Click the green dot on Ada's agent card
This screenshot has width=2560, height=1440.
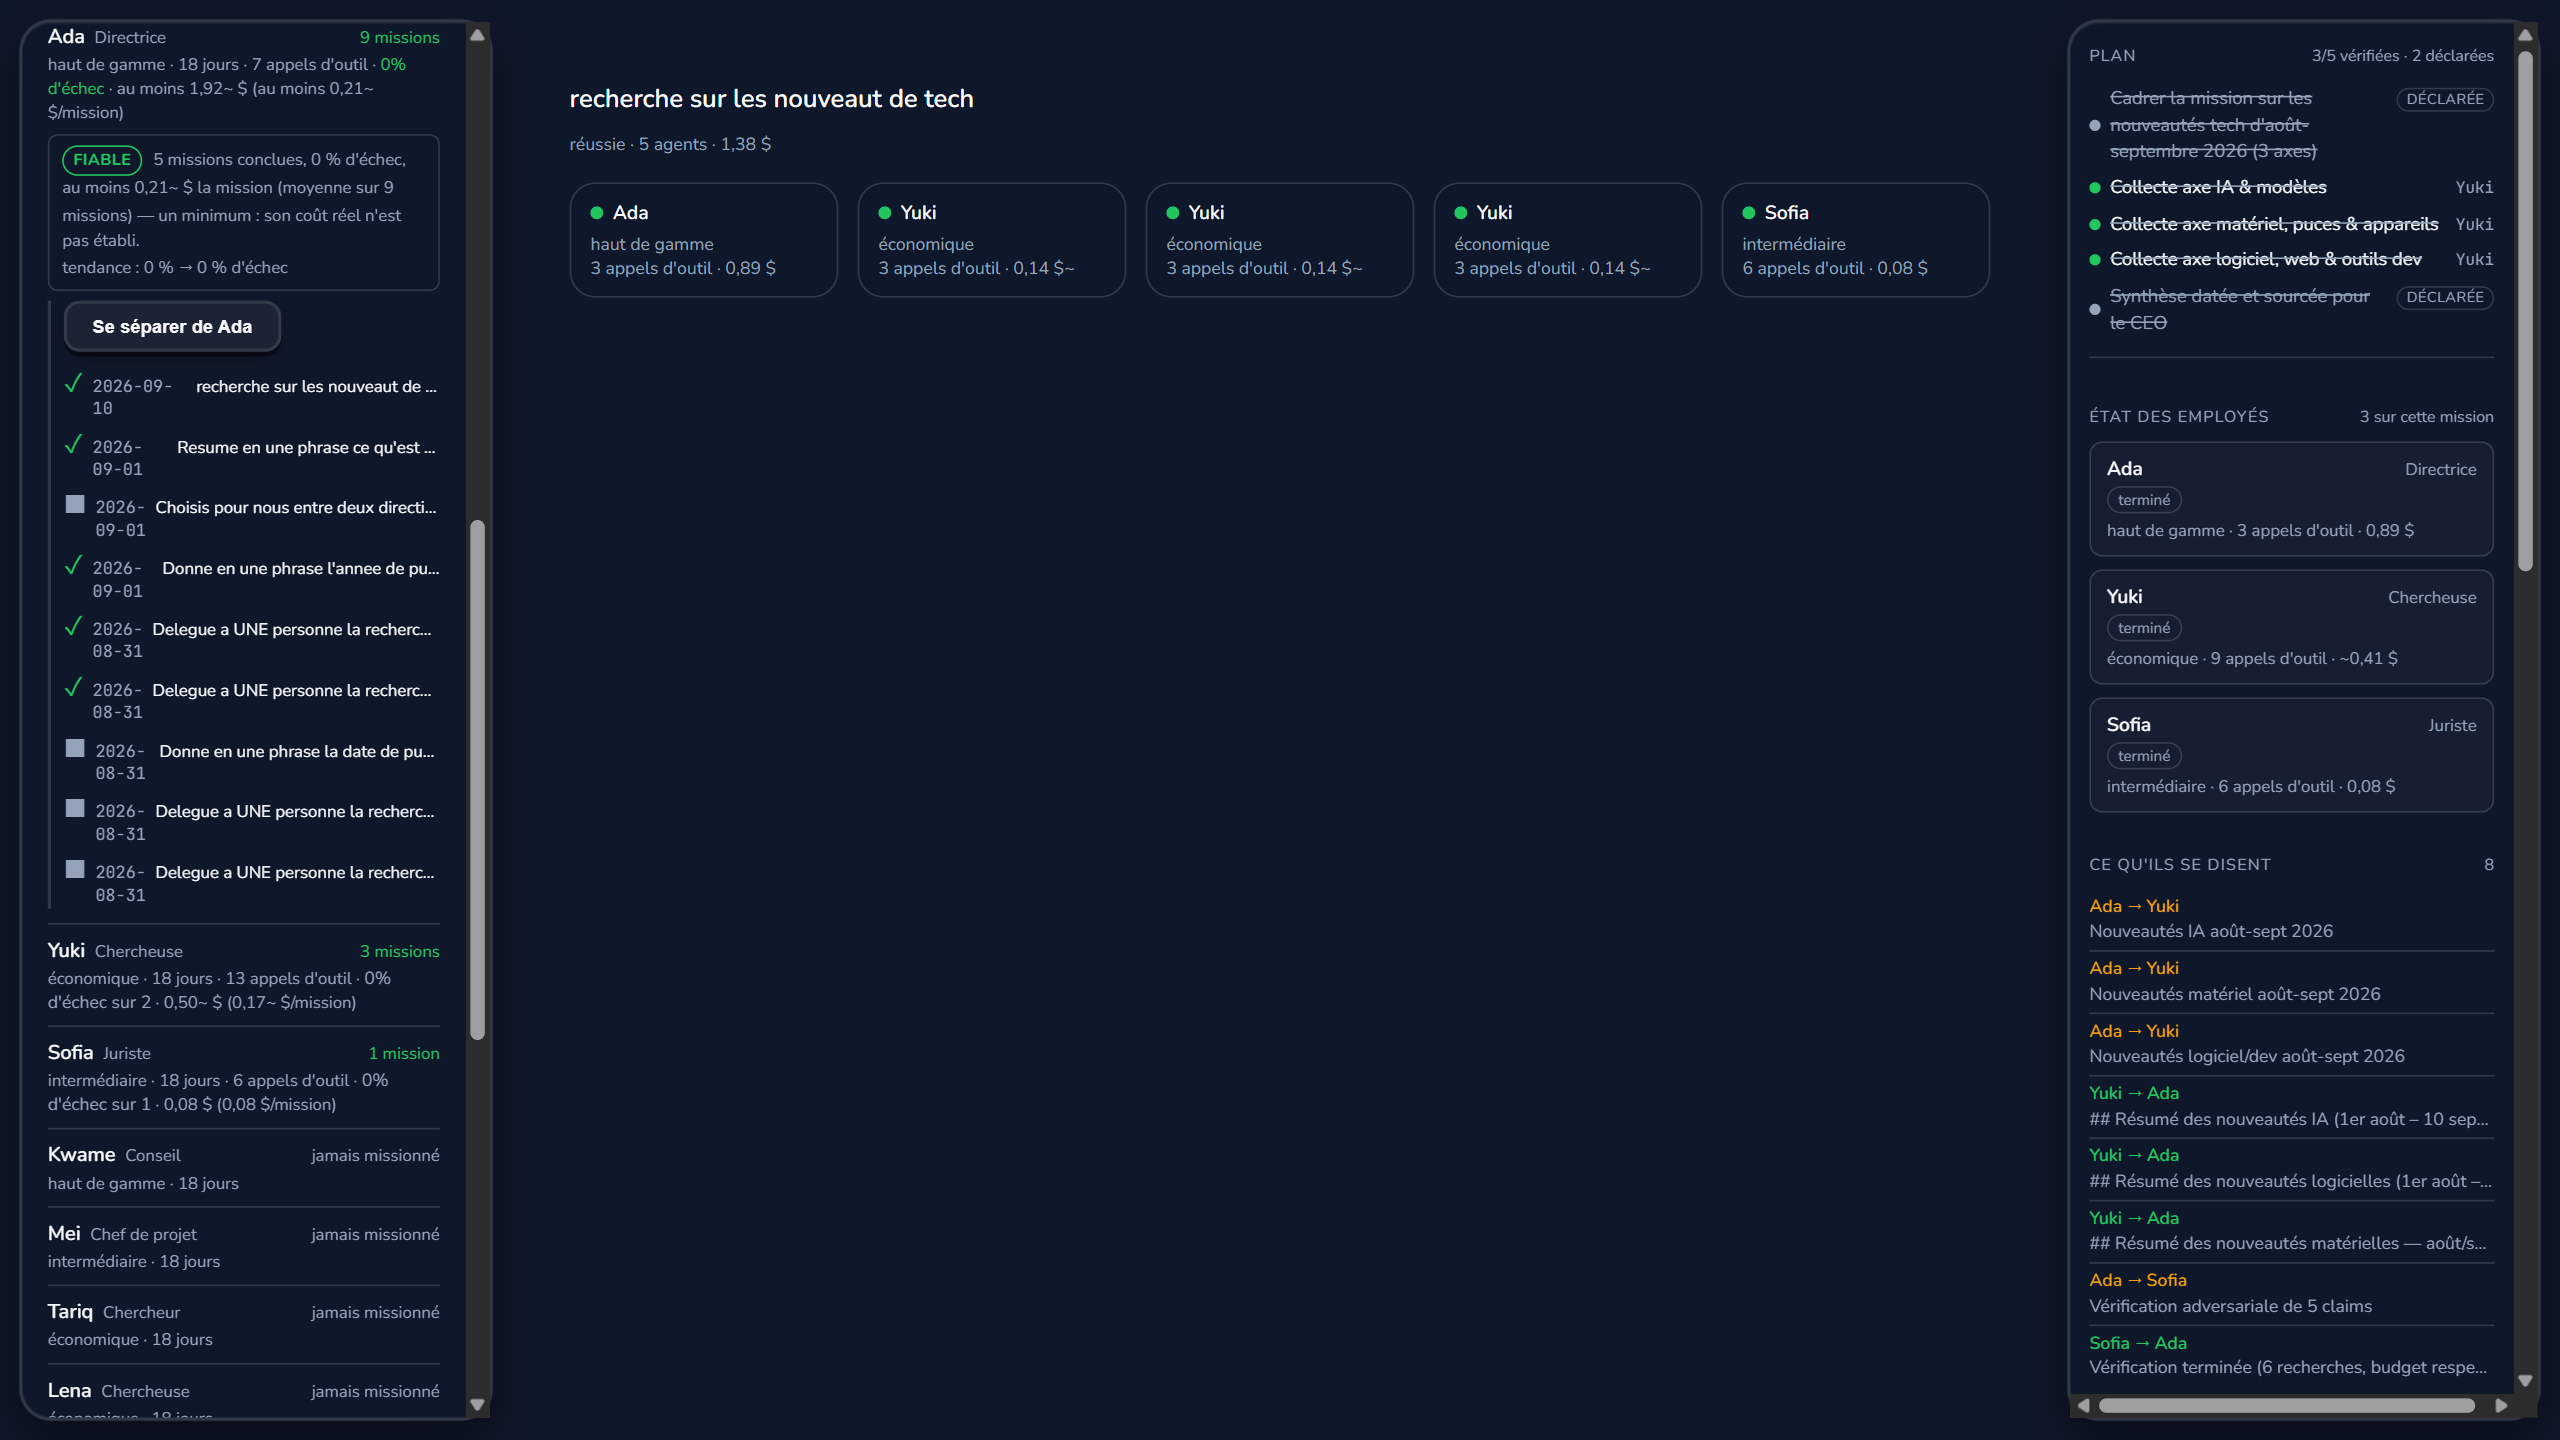597,213
